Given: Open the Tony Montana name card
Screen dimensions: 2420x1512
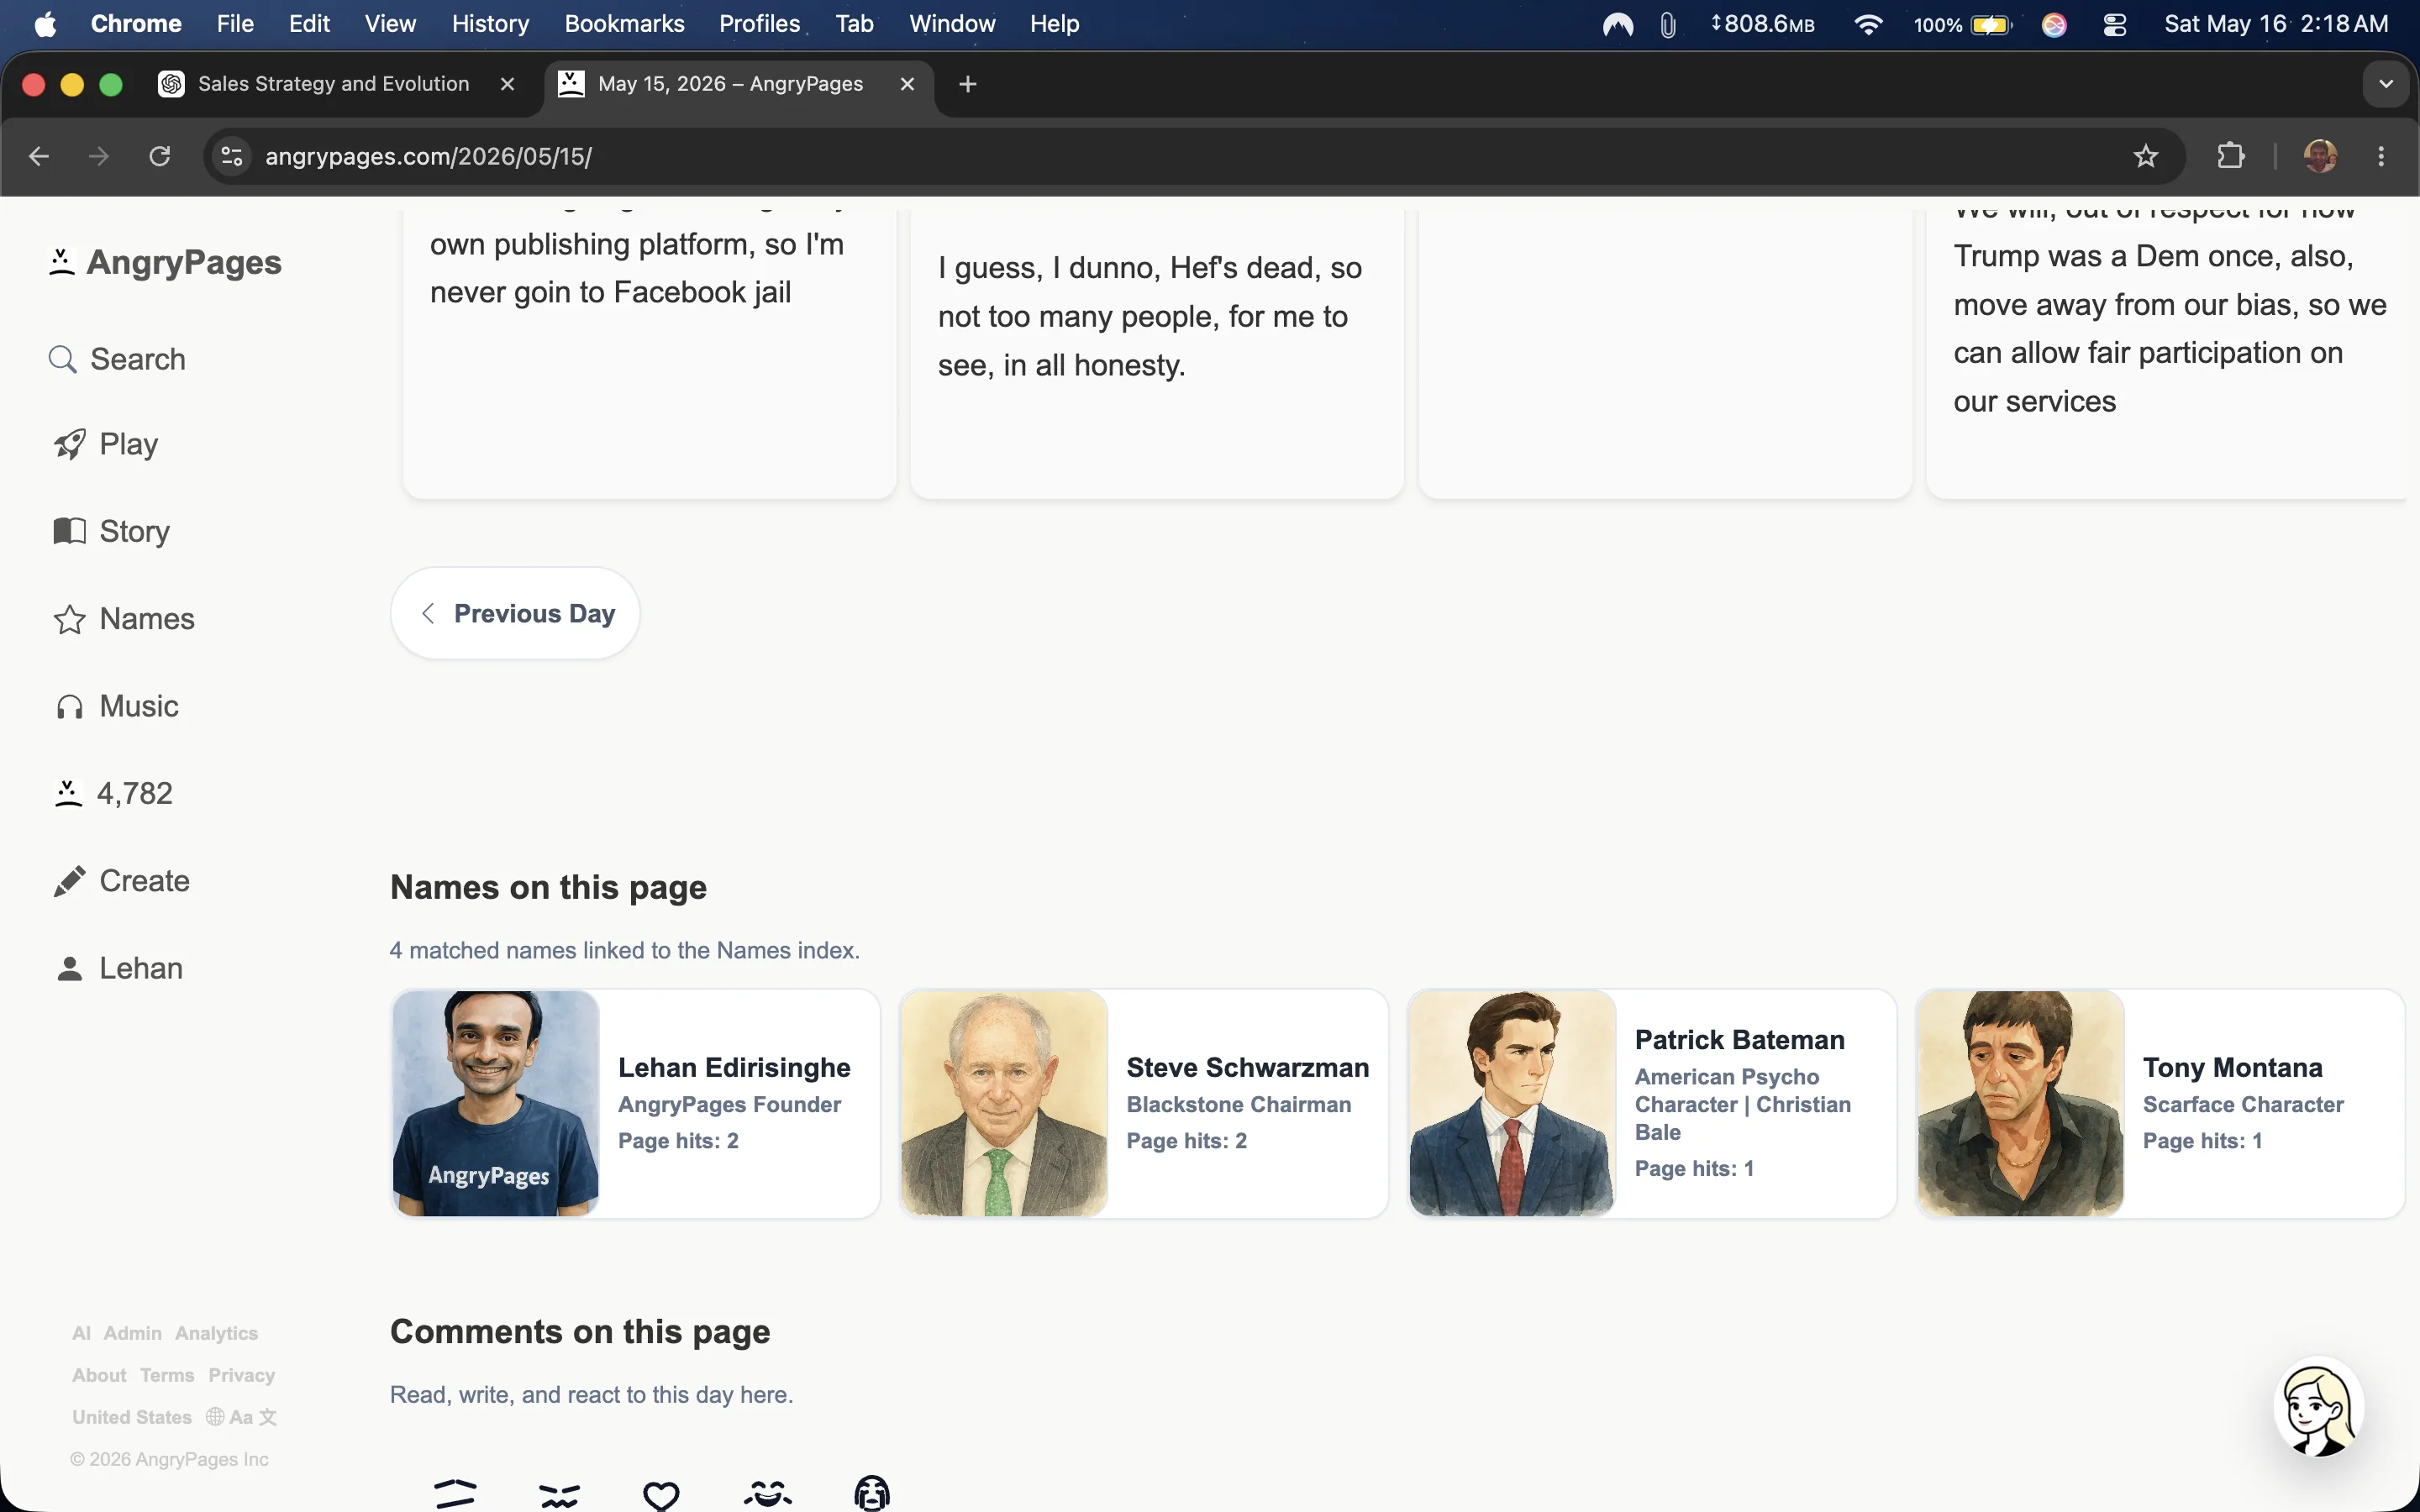Looking at the screenshot, I should pos(2160,1103).
